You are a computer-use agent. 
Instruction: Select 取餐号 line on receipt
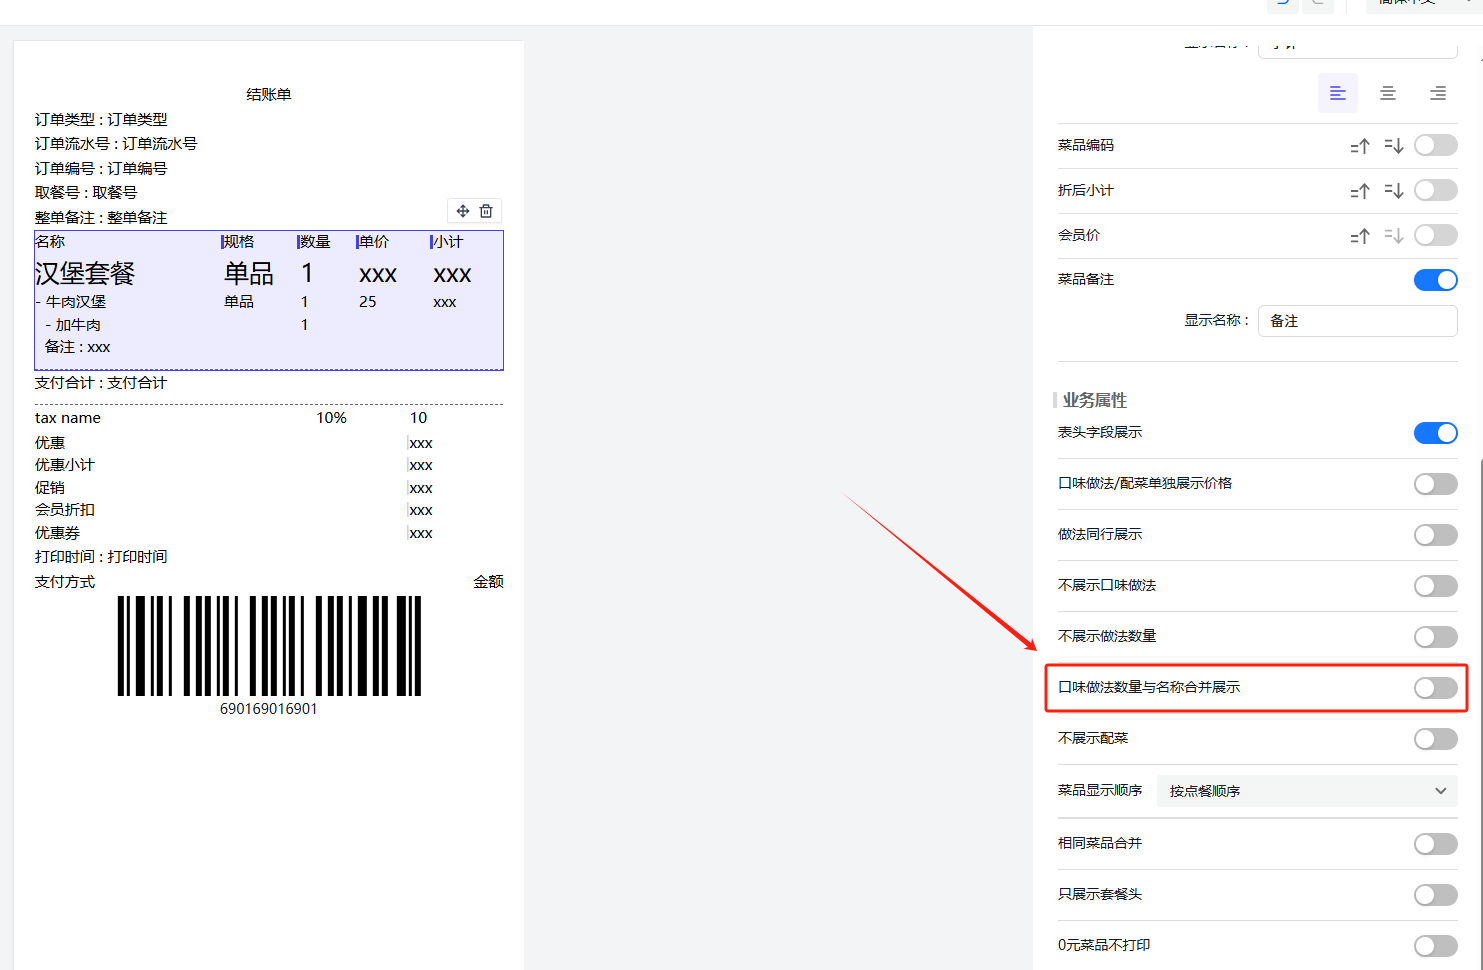(86, 193)
